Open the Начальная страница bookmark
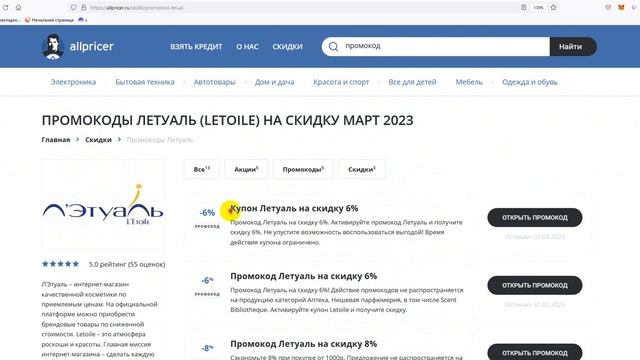The height and width of the screenshot is (360, 640). click(49, 20)
